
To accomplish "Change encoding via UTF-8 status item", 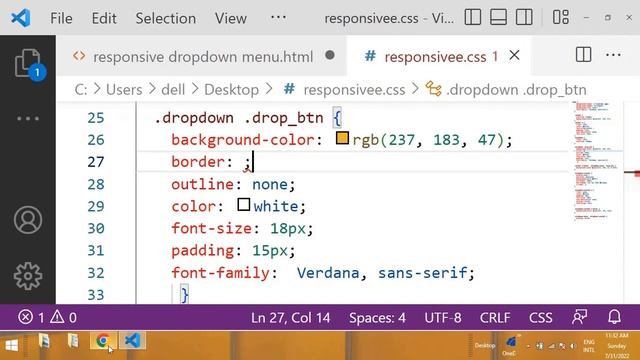I will tap(443, 318).
